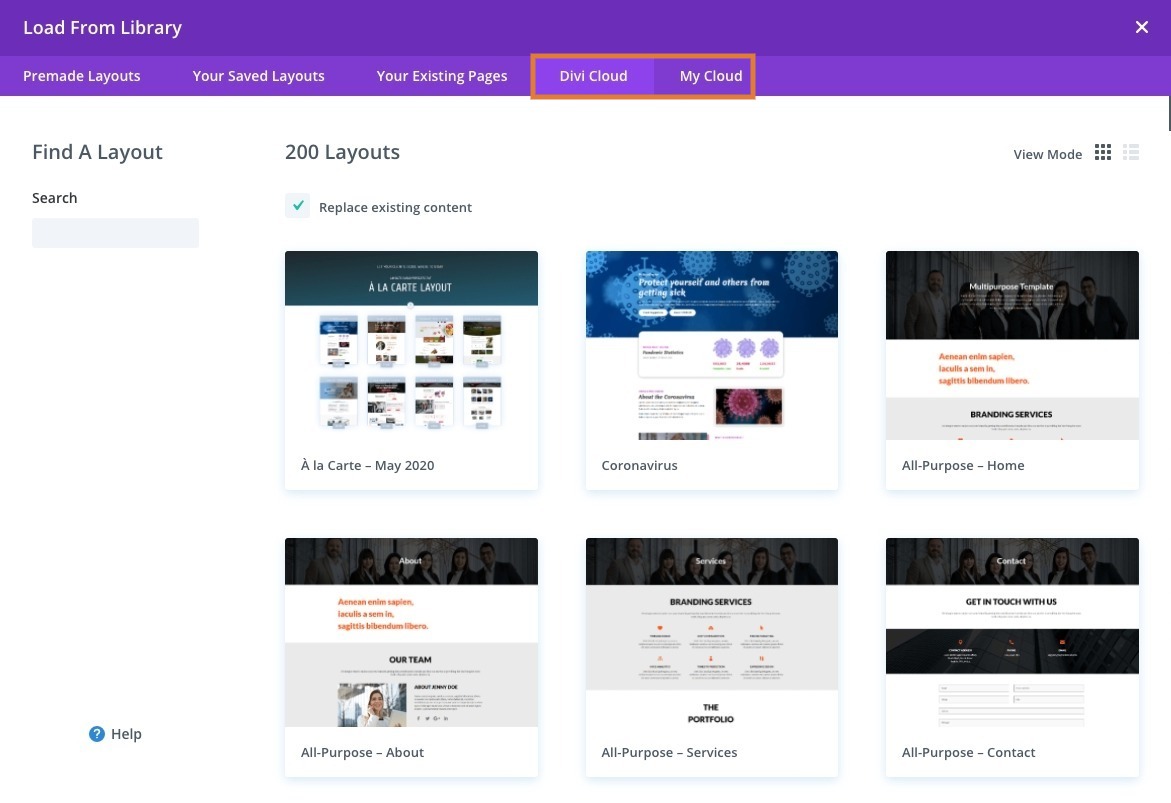Close the Load From Library dialog
1171x803 pixels.
tap(1141, 27)
